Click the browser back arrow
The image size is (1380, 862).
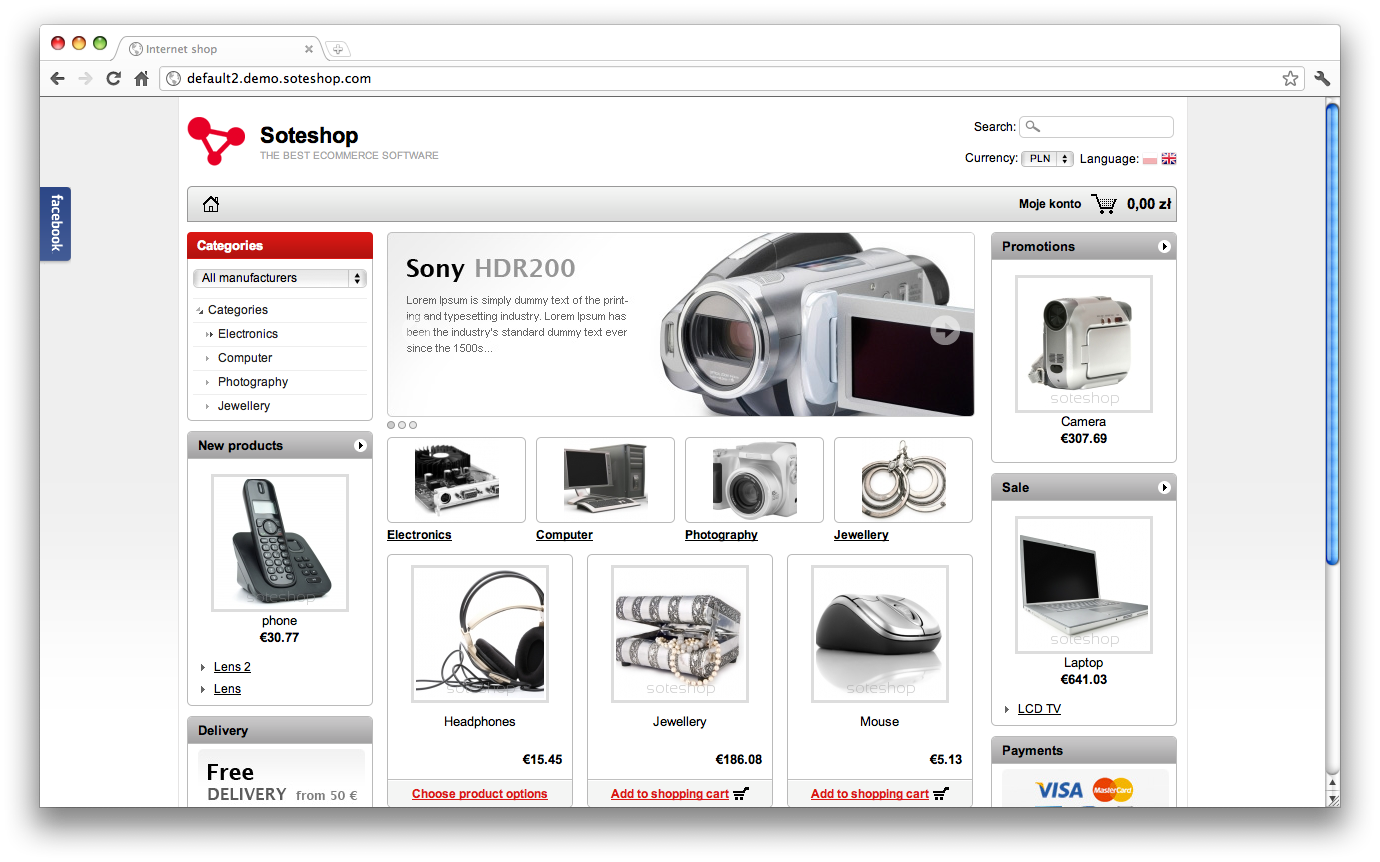coord(57,79)
